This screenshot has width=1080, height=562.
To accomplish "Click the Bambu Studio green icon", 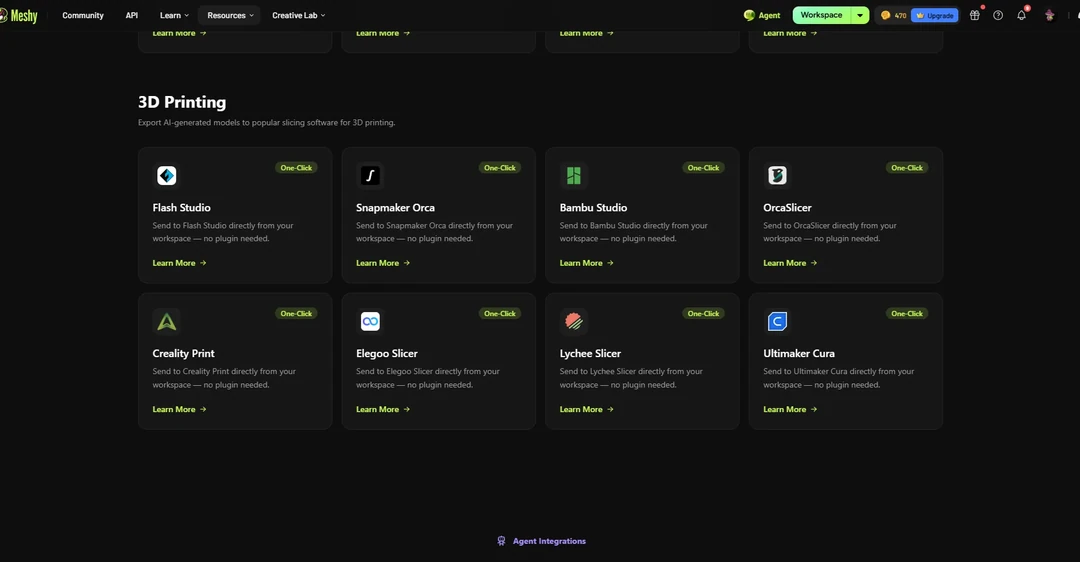I will pyautogui.click(x=574, y=176).
